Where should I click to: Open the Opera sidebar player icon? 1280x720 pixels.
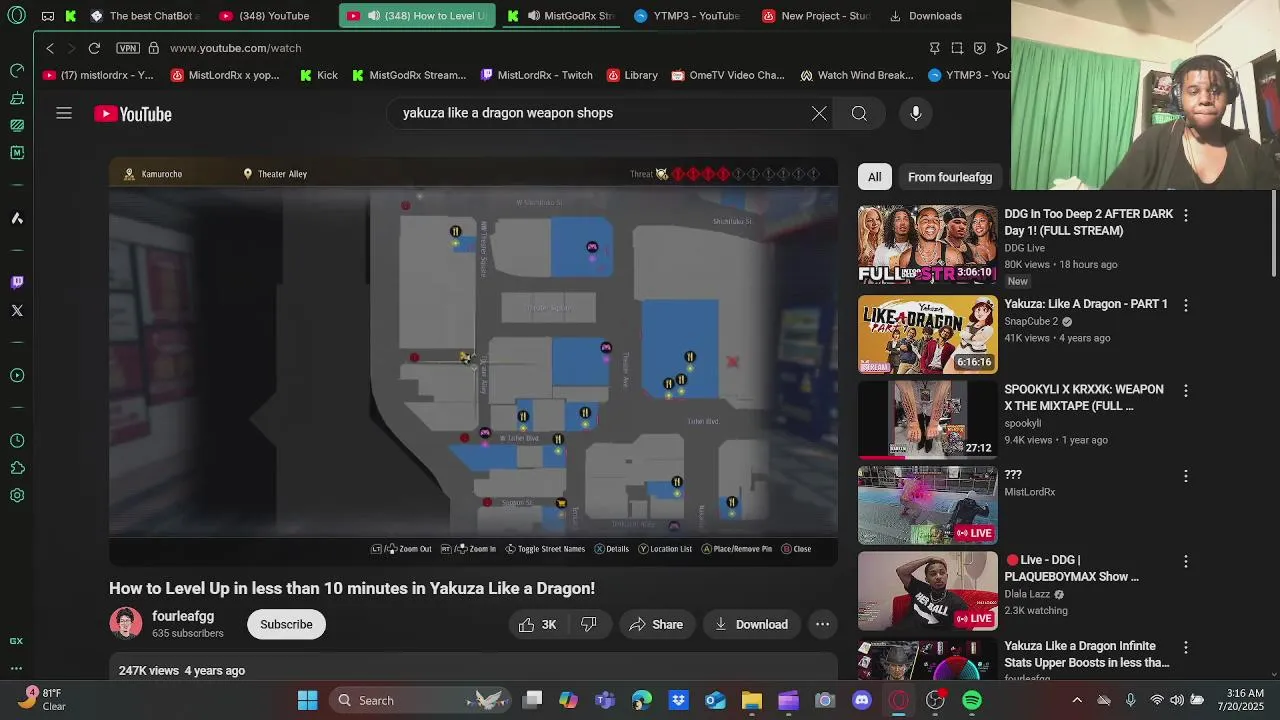pos(17,376)
